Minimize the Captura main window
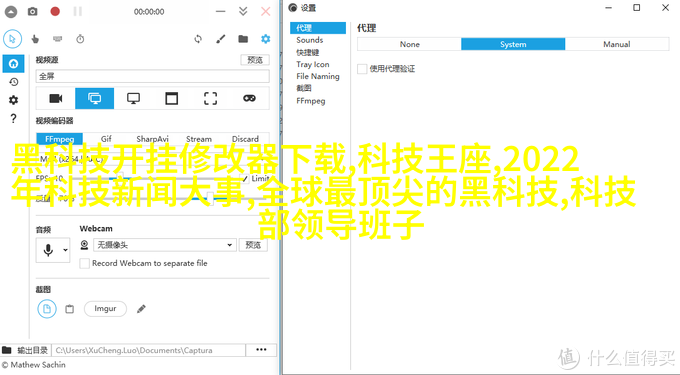Viewport: 680px width, 375px height. [221, 12]
